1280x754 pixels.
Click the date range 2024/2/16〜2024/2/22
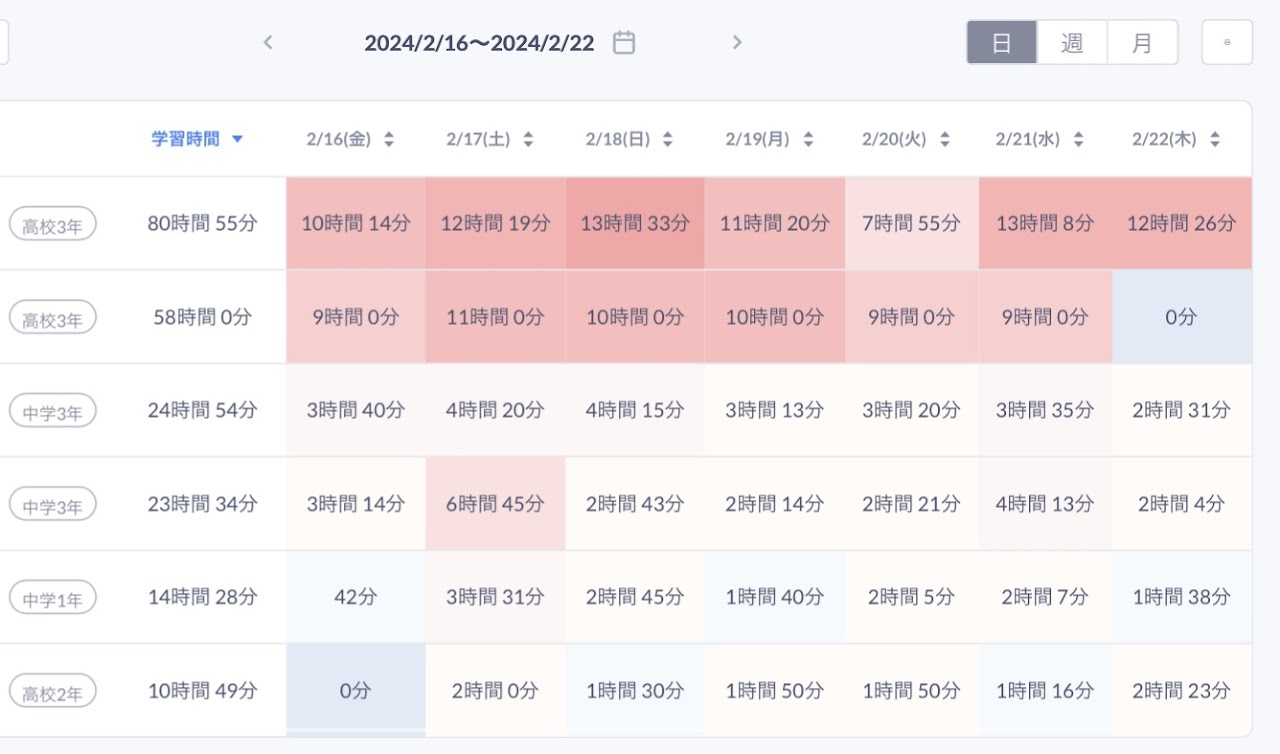tap(479, 43)
